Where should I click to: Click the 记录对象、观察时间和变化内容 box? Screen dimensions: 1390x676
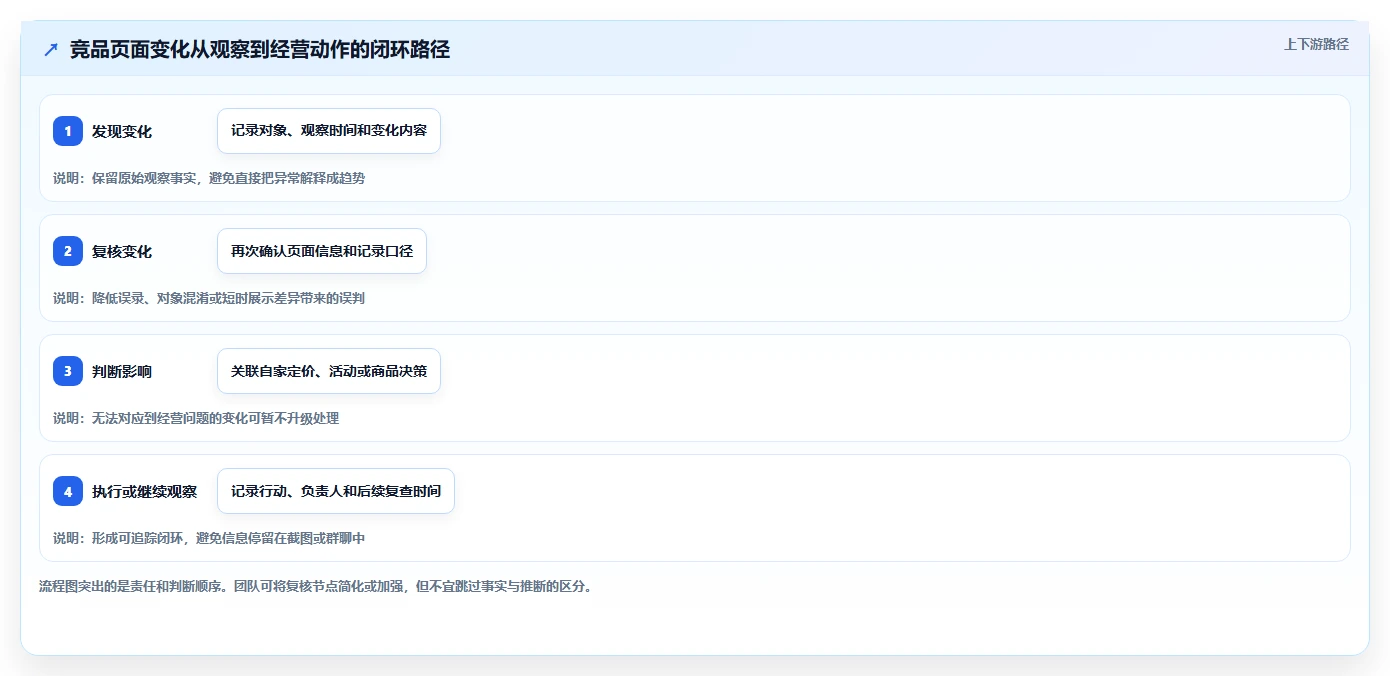329,131
